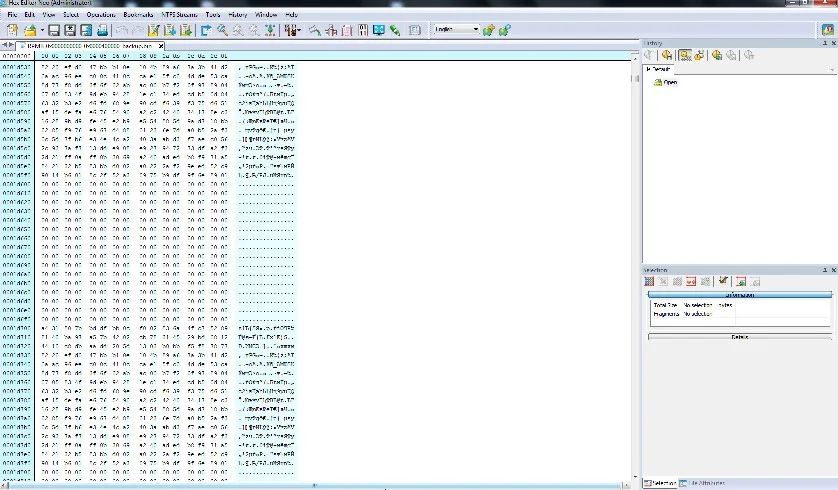Select the Default tab in History panel
The height and width of the screenshot is (490, 838).
coord(658,69)
